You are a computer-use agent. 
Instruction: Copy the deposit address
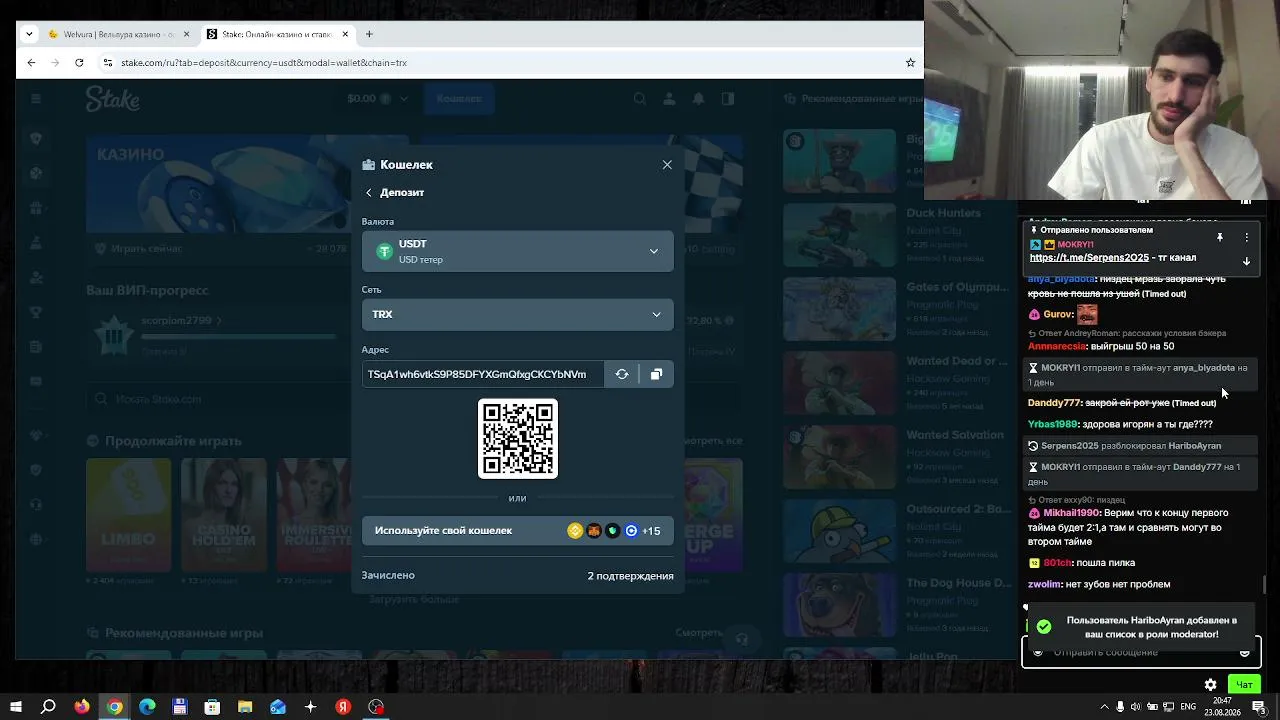click(x=656, y=374)
